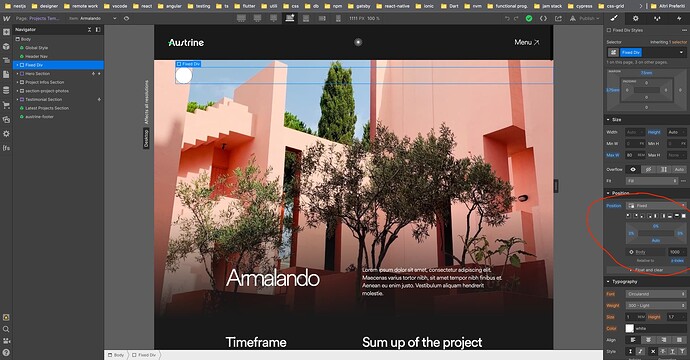This screenshot has height=360, width=690.
Task: Click the Fixed Div selector tag
Action: (631, 52)
